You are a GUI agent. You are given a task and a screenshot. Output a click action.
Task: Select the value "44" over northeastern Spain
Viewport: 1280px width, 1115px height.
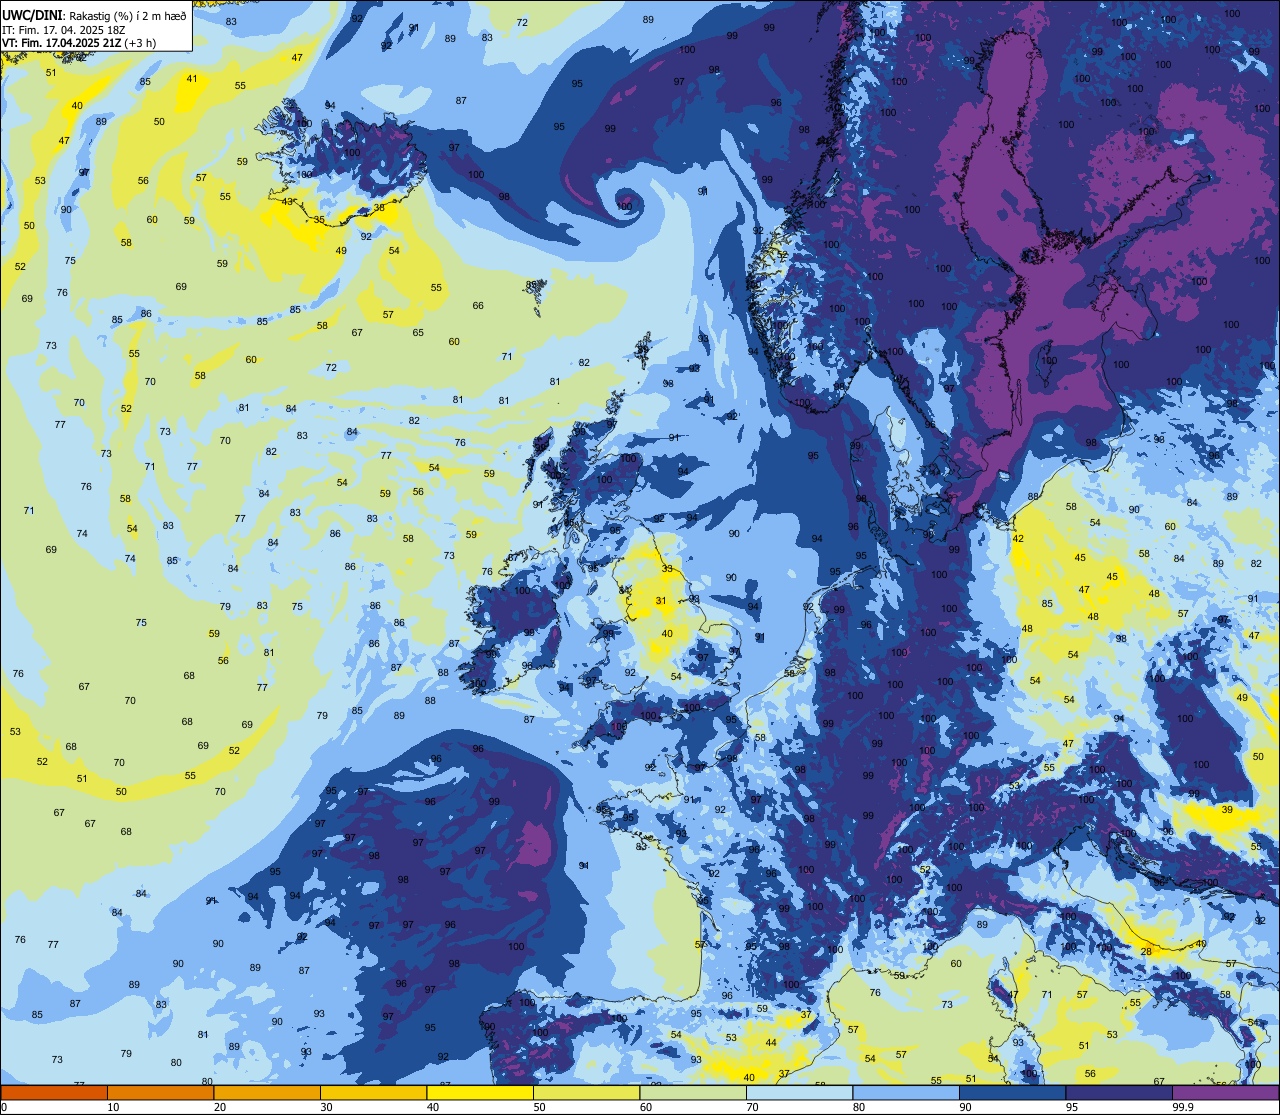click(x=771, y=1043)
